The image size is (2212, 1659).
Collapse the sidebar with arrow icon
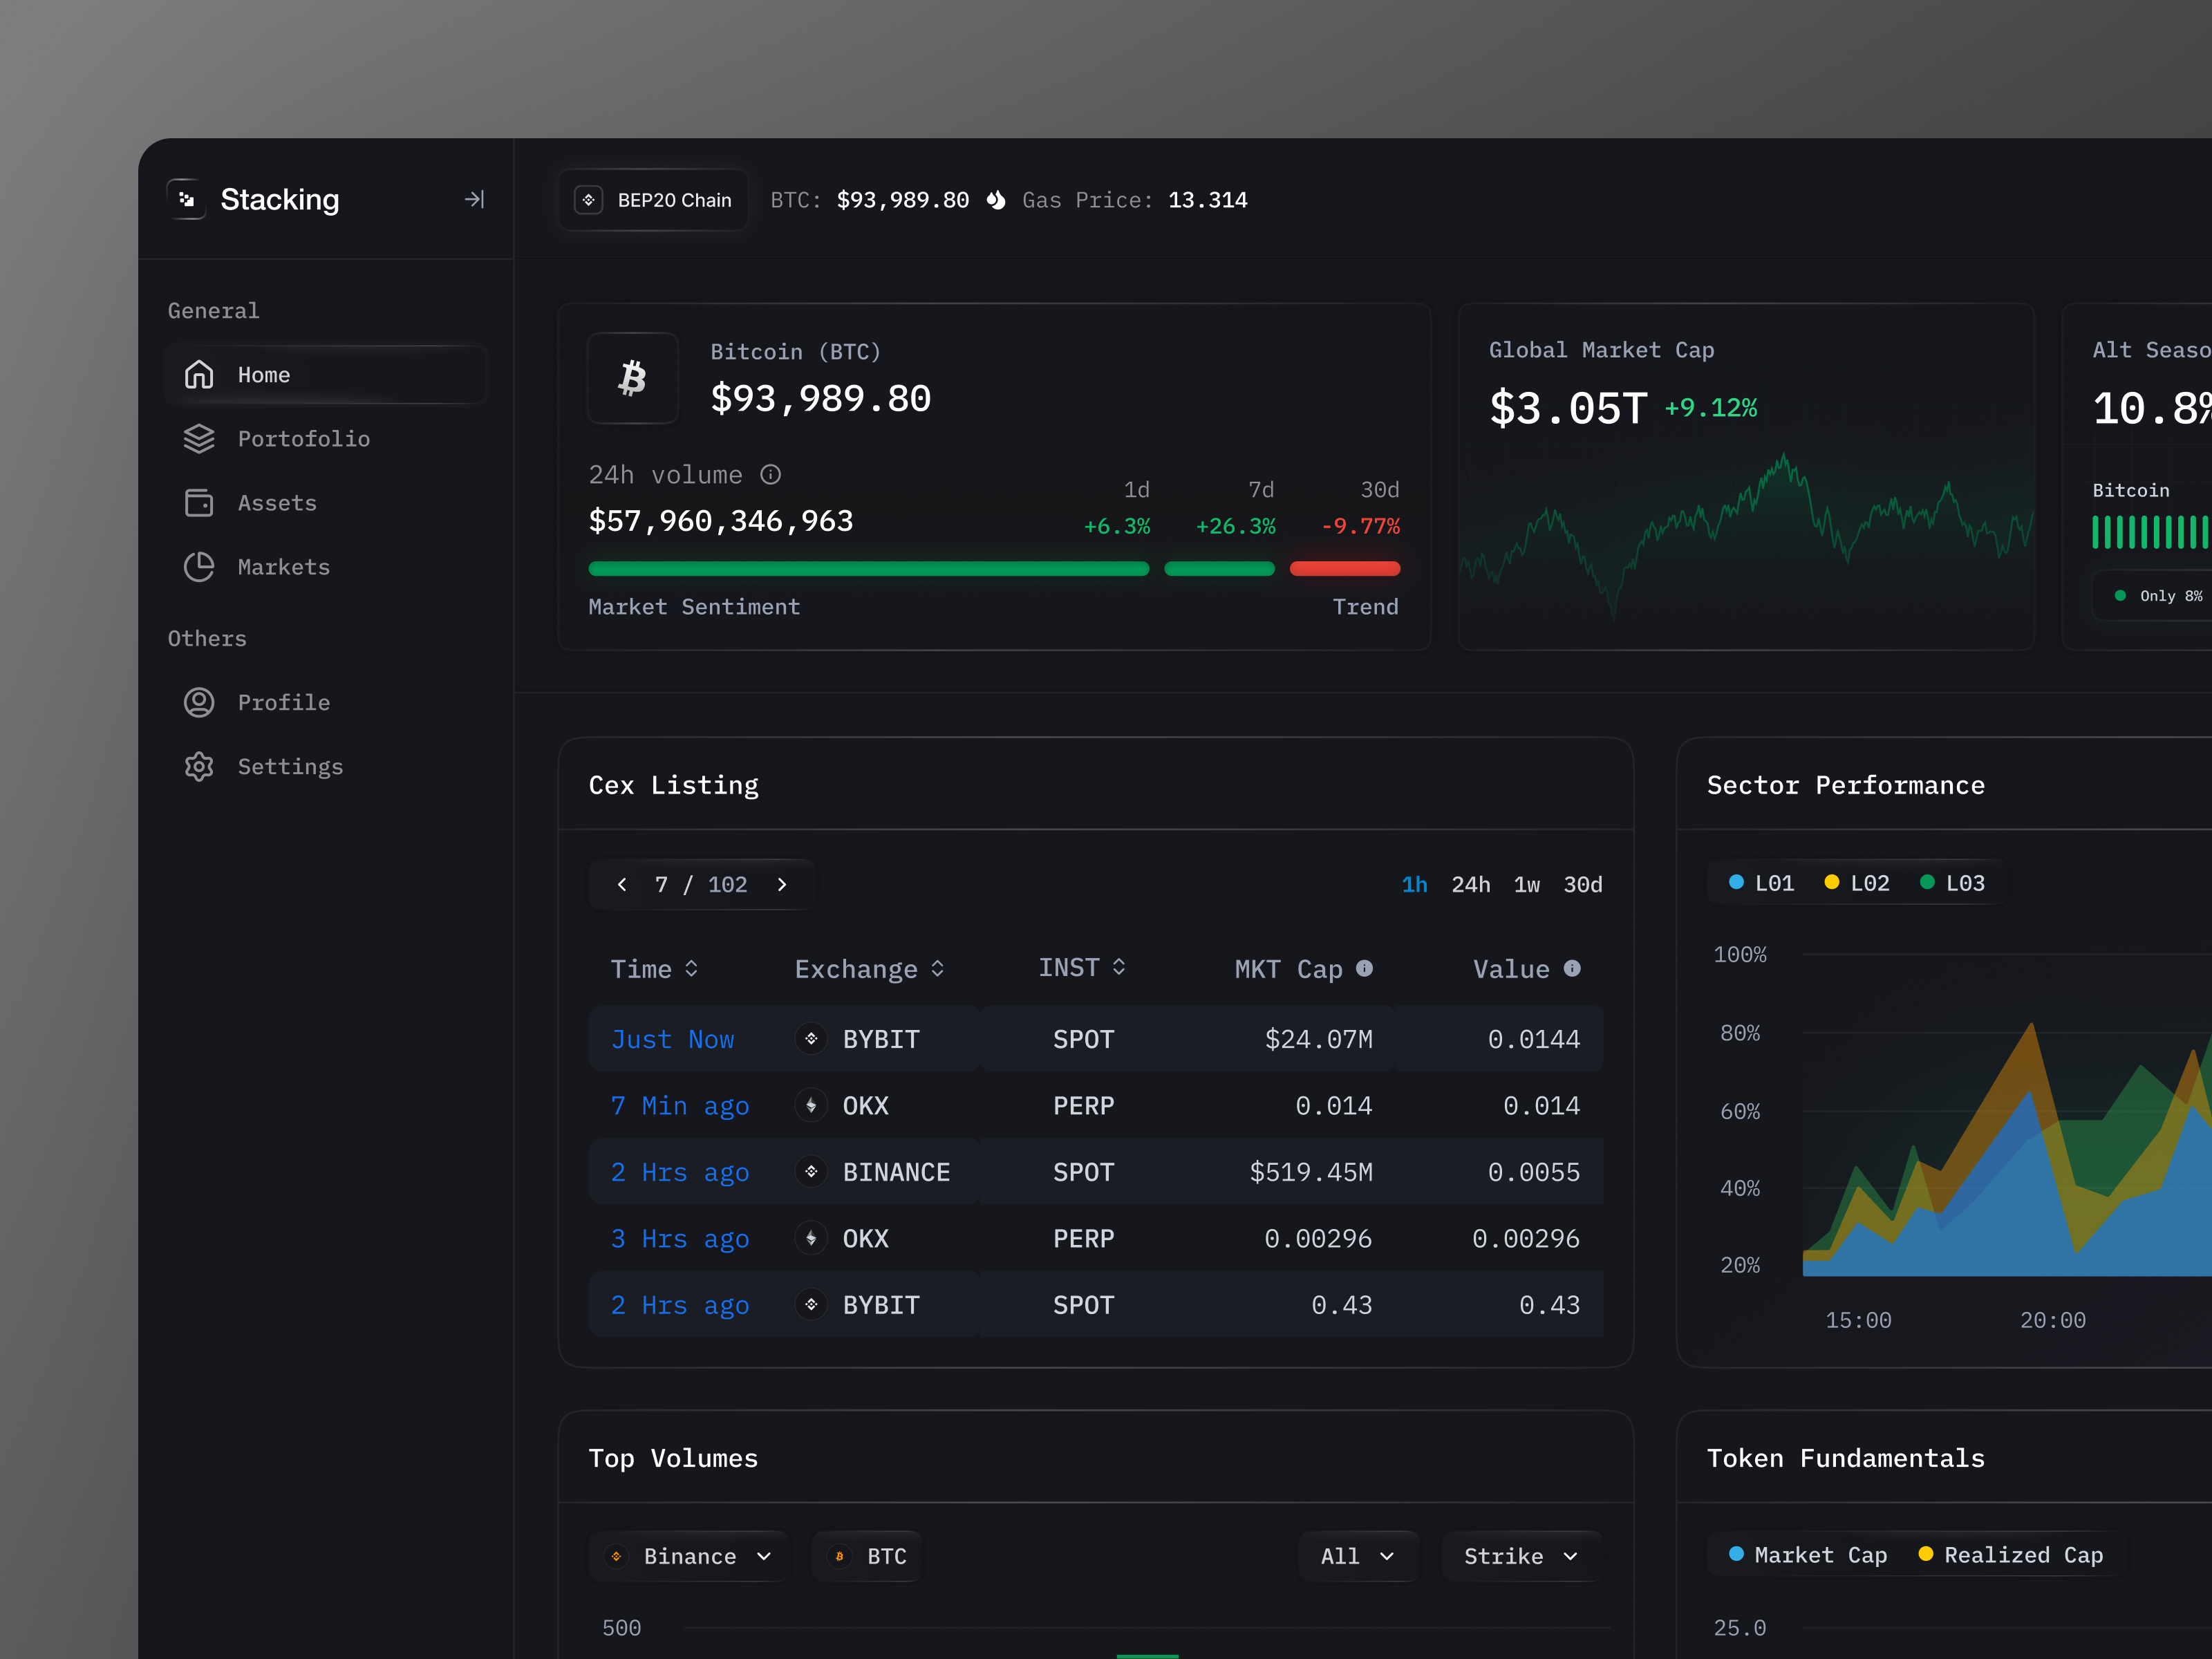click(x=474, y=200)
